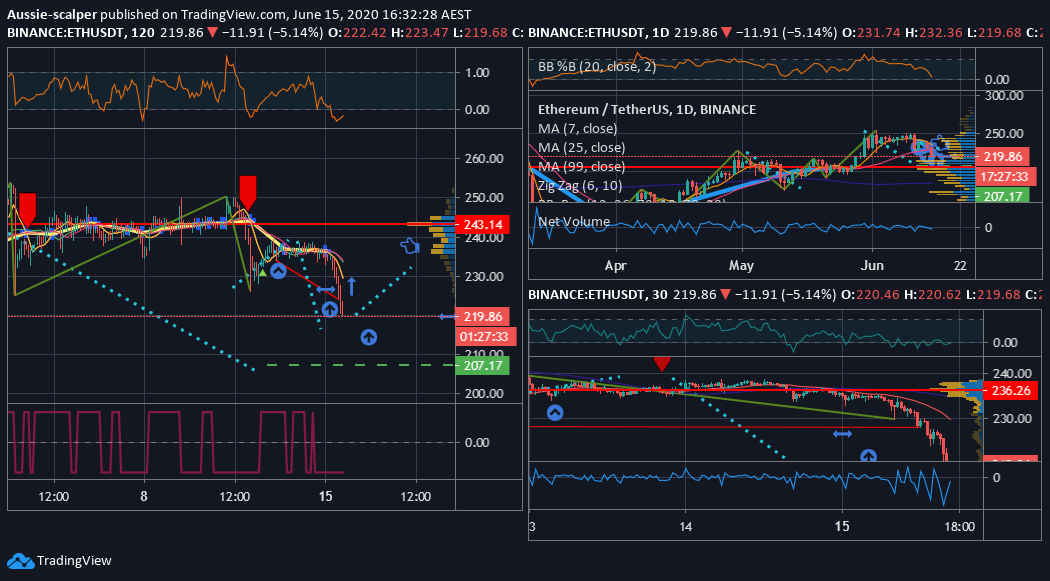Click the green 207.17 label on 120 chart
Screen dimensions: 1050x581
pos(482,365)
